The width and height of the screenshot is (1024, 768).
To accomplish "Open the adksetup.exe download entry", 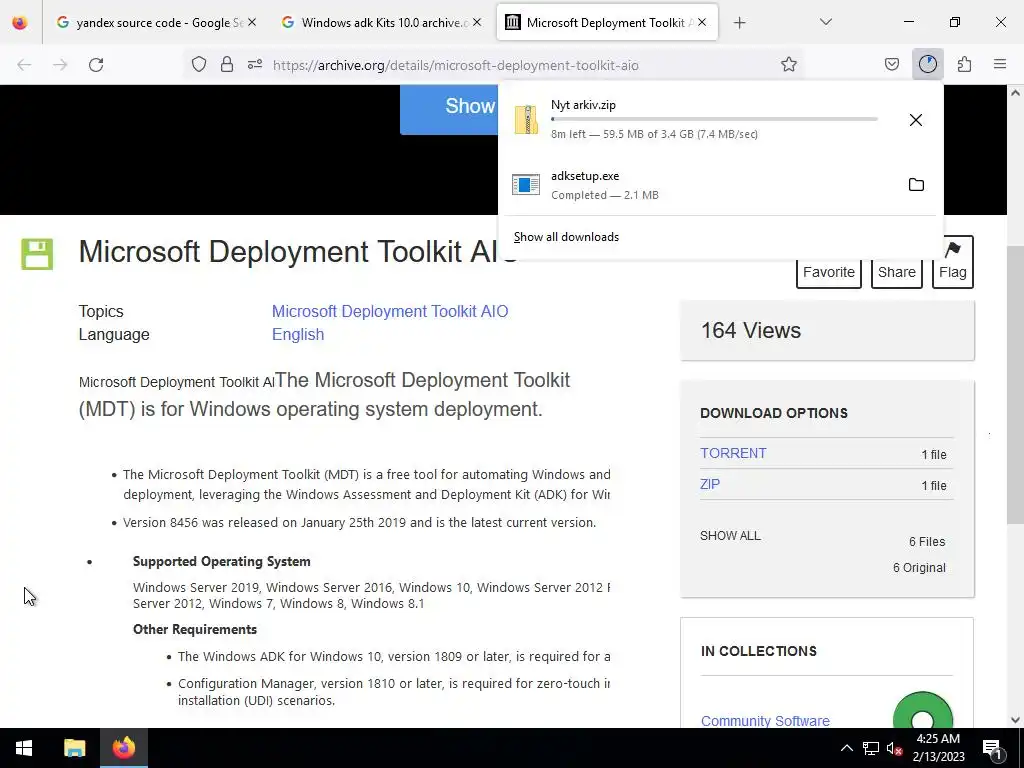I will click(699, 185).
